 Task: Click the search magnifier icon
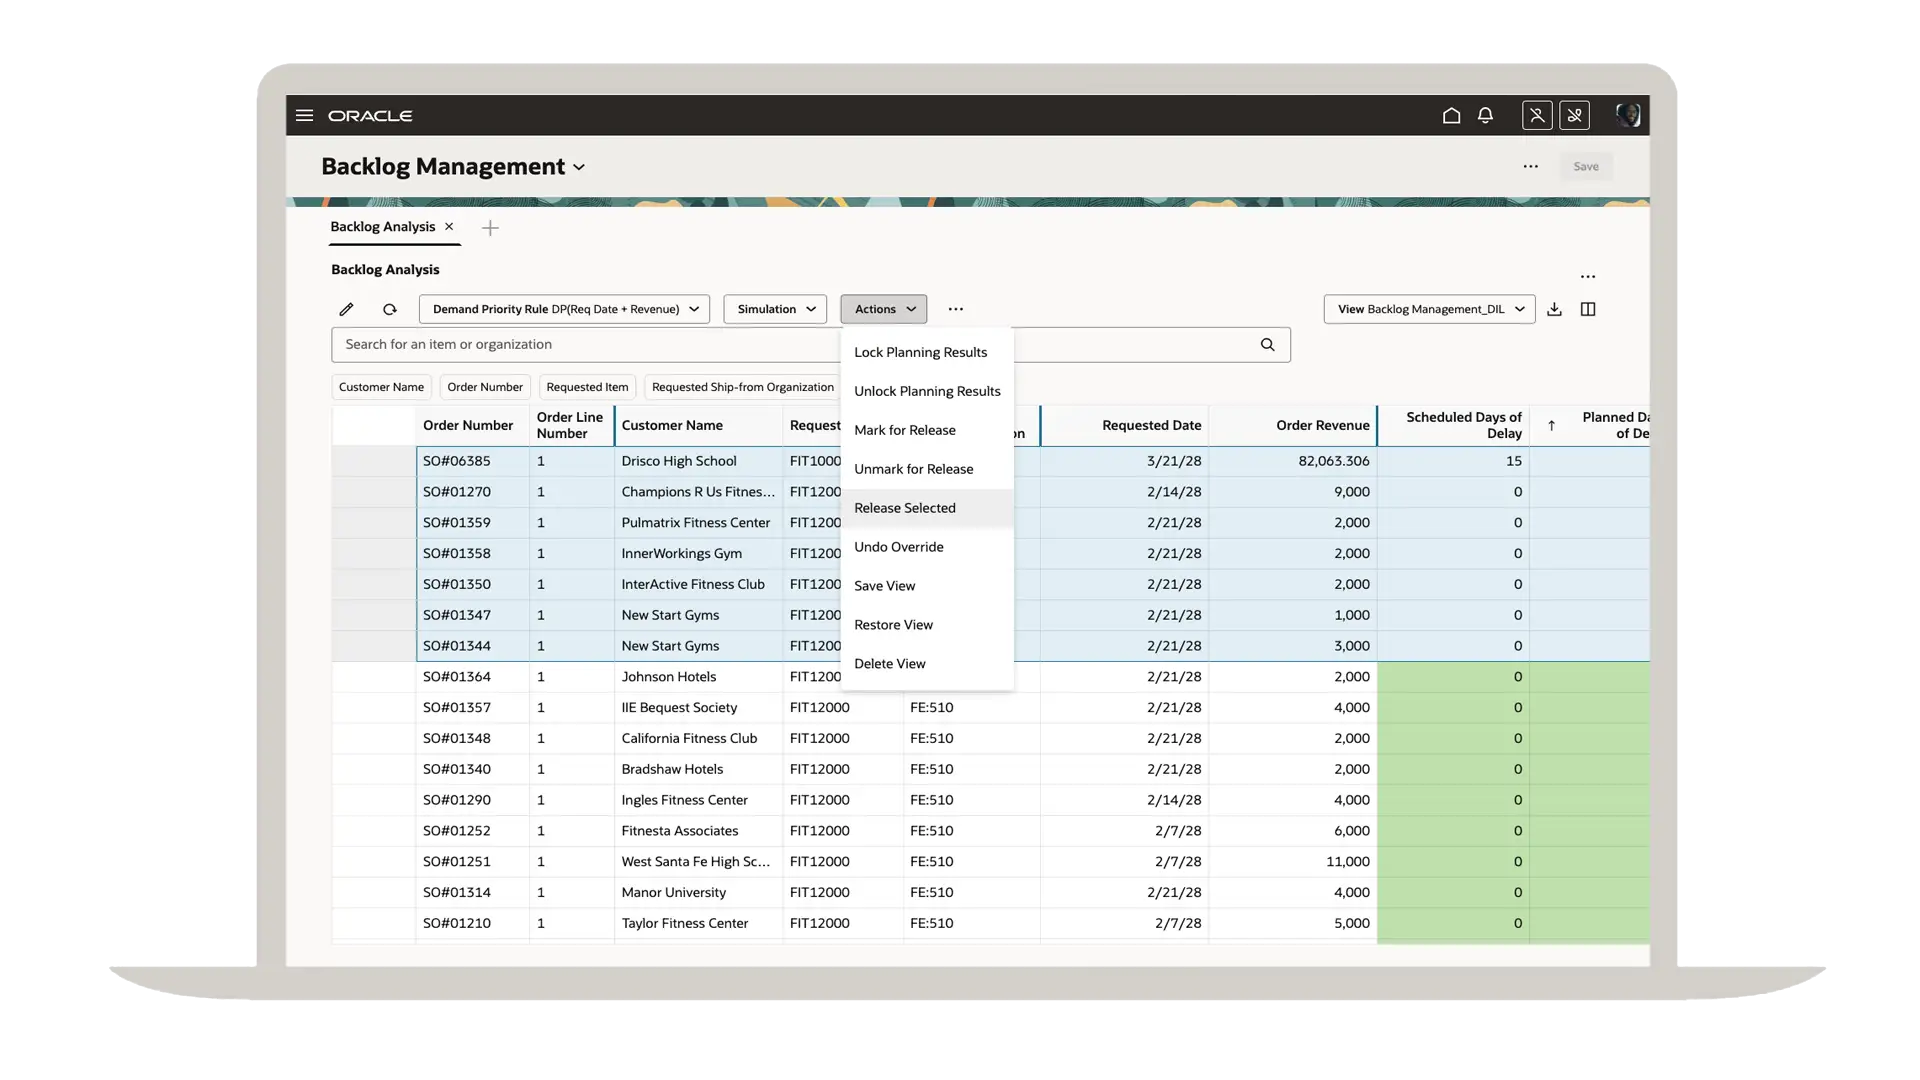click(1267, 345)
